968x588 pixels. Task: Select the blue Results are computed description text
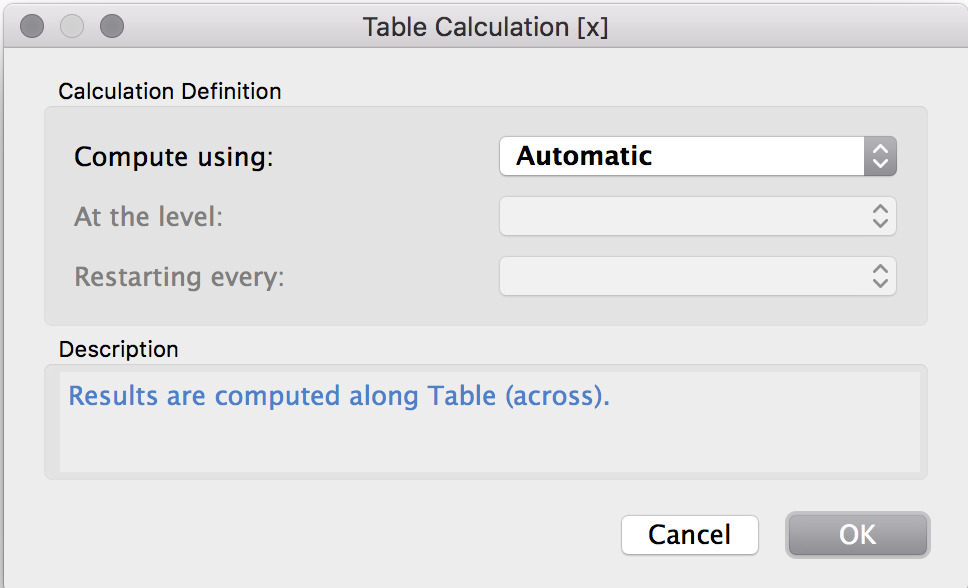point(338,396)
